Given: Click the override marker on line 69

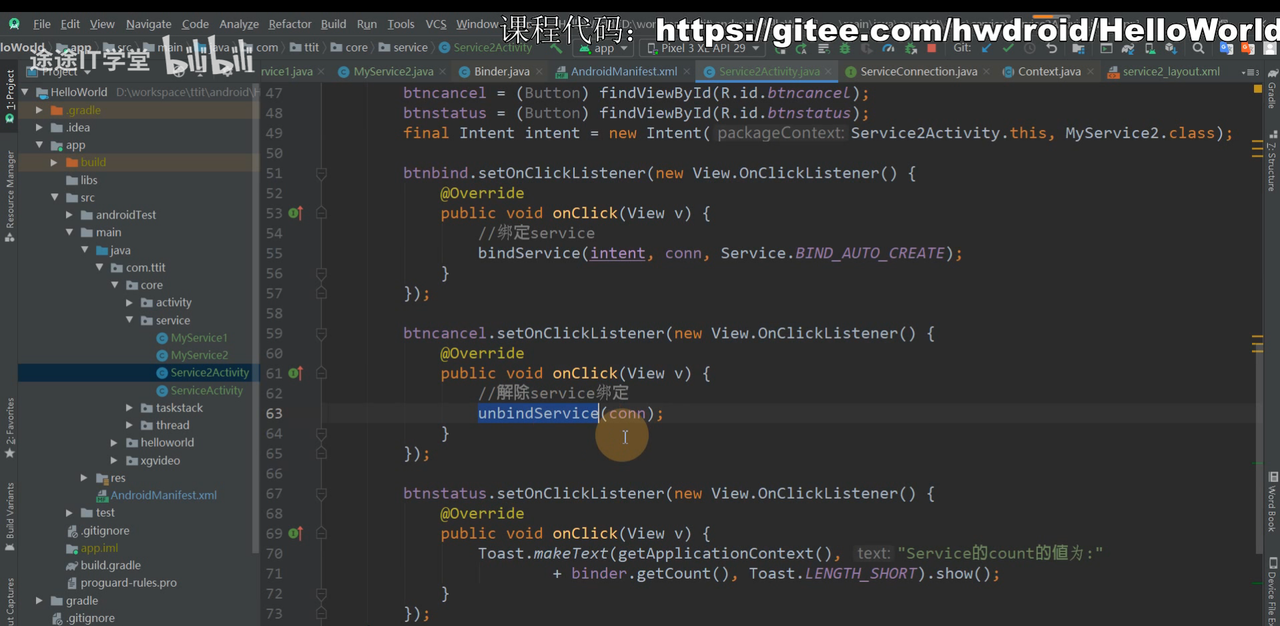Looking at the screenshot, I should [295, 533].
